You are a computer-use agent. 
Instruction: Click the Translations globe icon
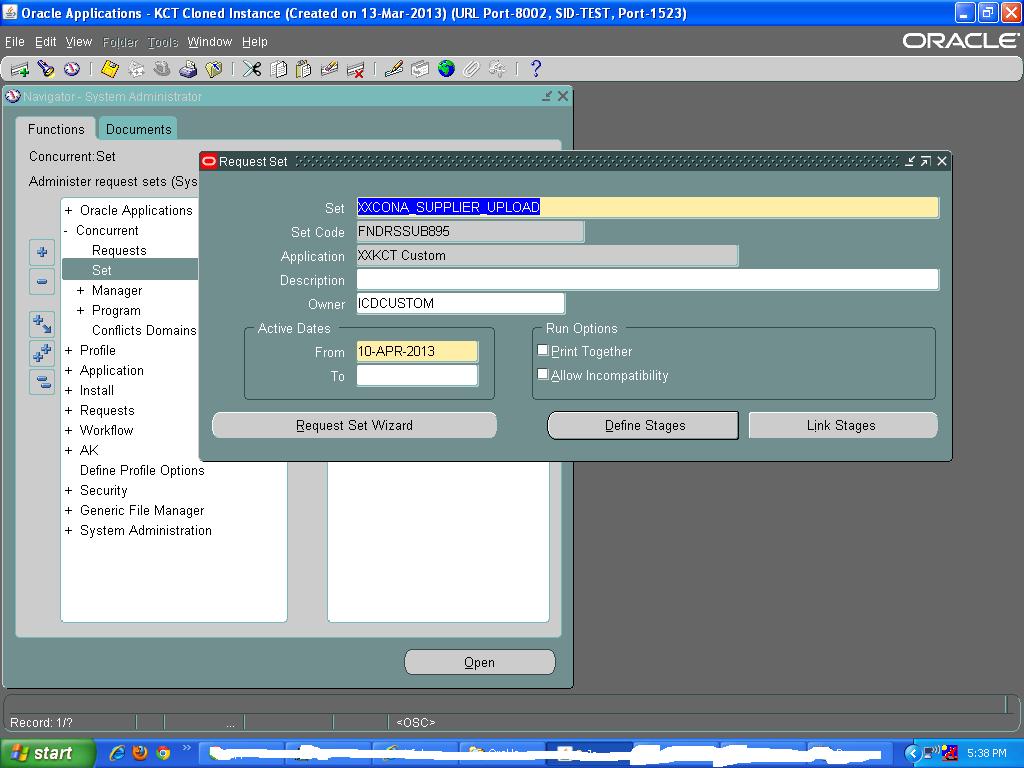pos(446,69)
